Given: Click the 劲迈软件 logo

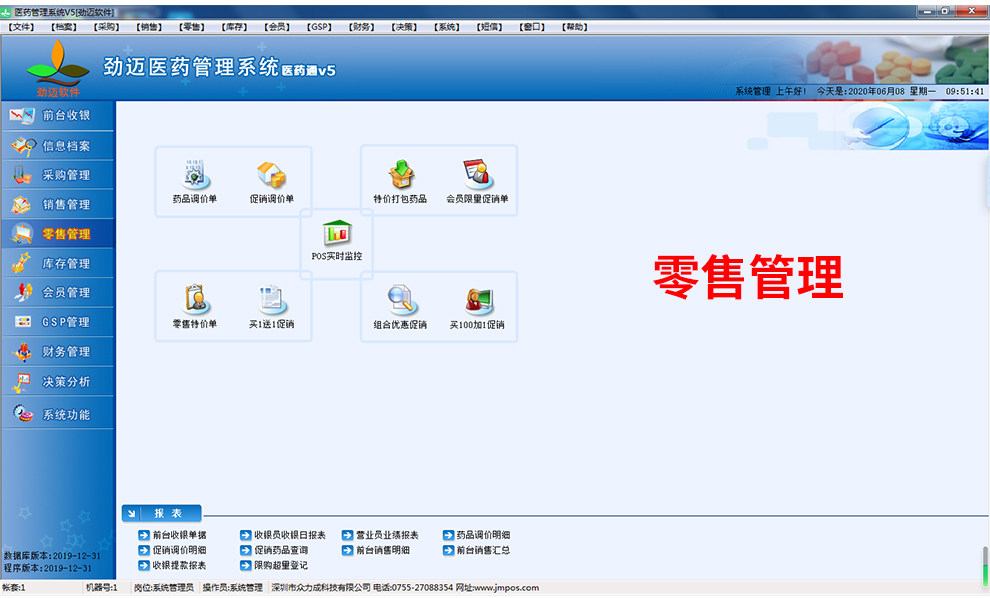Looking at the screenshot, I should pyautogui.click(x=58, y=69).
